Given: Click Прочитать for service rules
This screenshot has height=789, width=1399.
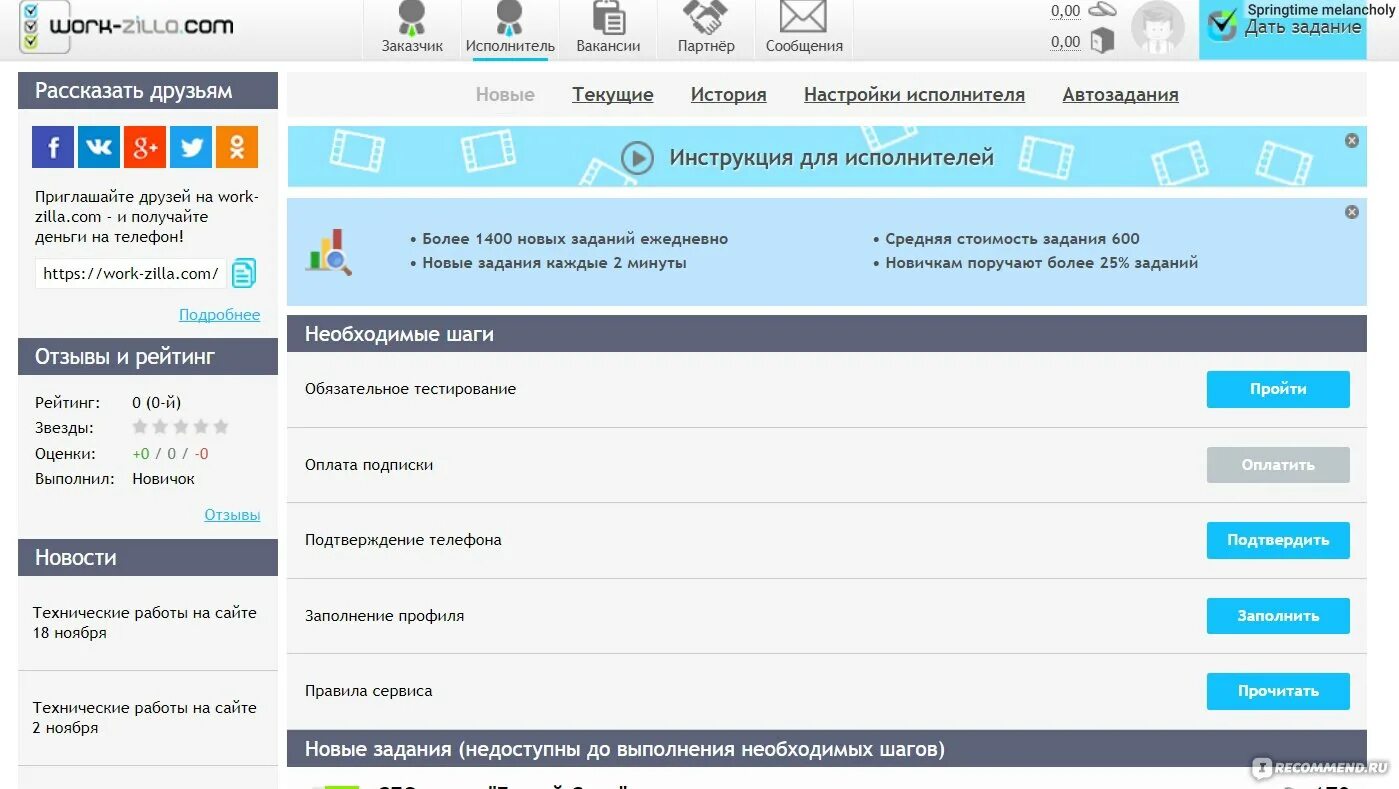Looking at the screenshot, I should tap(1278, 691).
